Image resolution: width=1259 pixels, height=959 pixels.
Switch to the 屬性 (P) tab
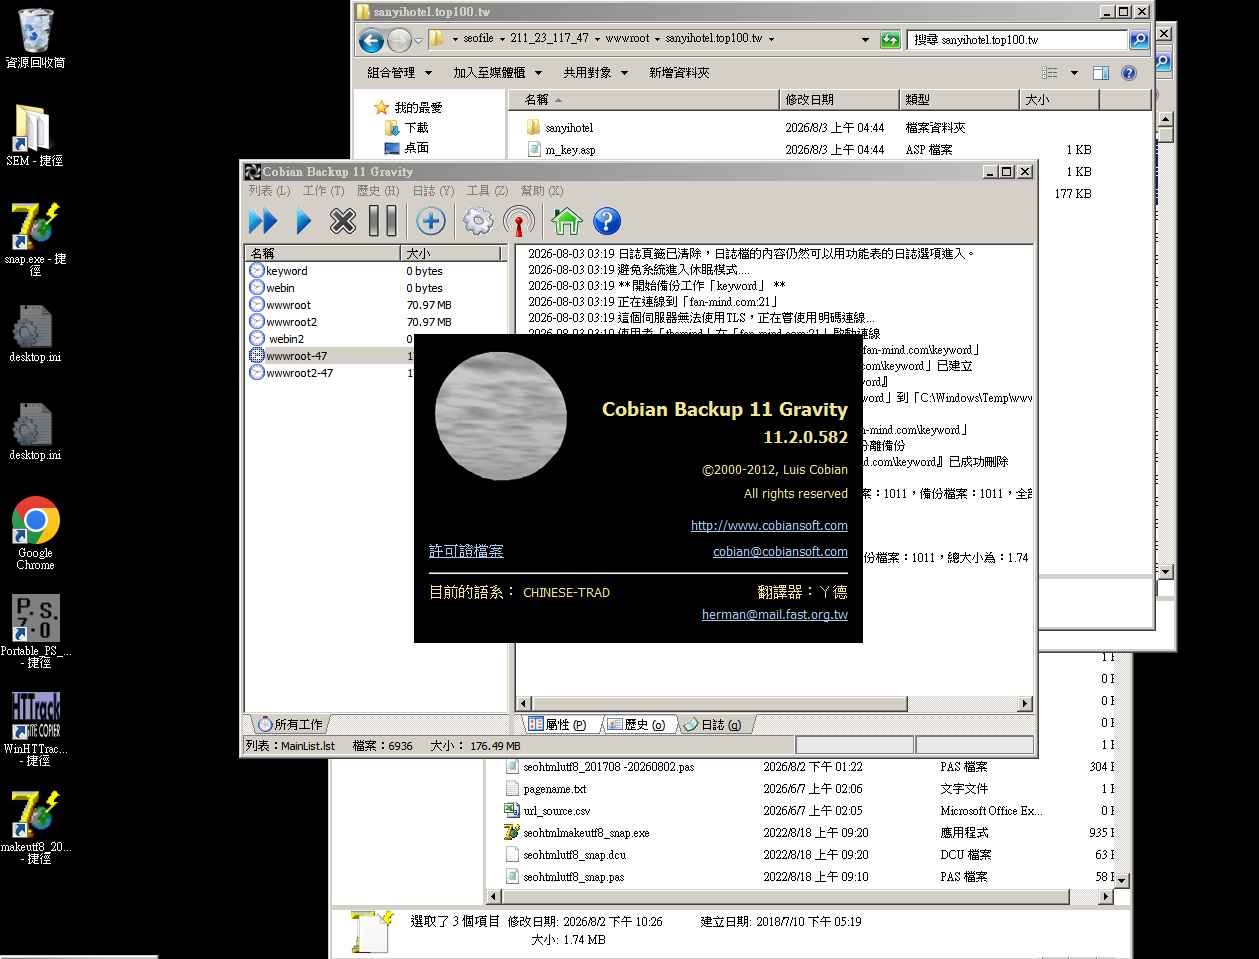558,724
